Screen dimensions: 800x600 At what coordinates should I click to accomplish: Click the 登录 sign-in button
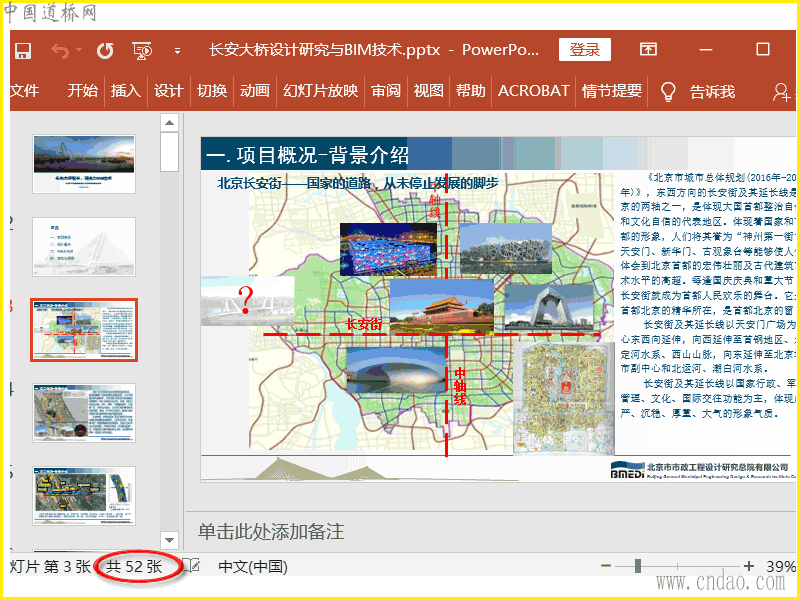point(585,50)
